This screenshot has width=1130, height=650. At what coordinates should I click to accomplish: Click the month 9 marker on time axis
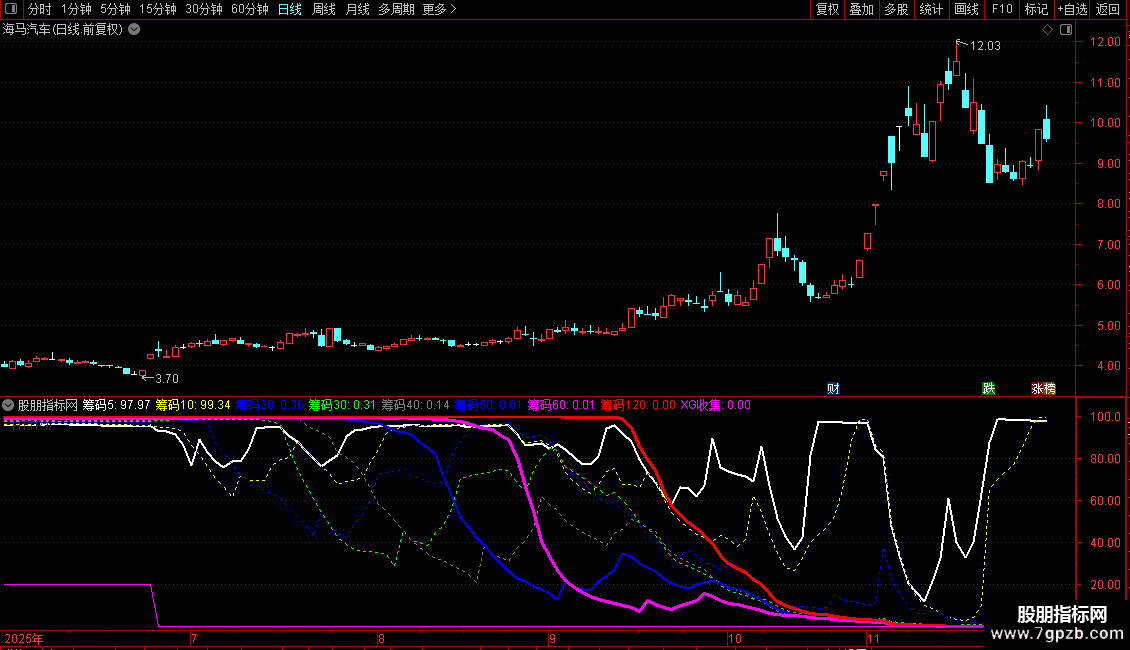[552, 638]
